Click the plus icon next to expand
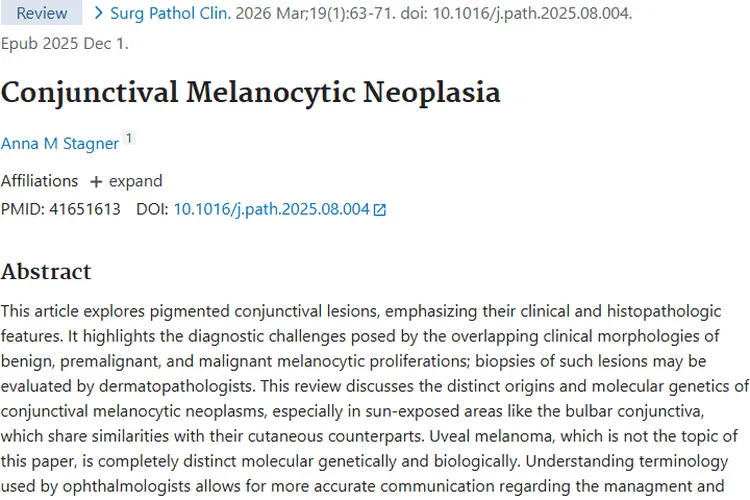 pyautogui.click(x=96, y=182)
